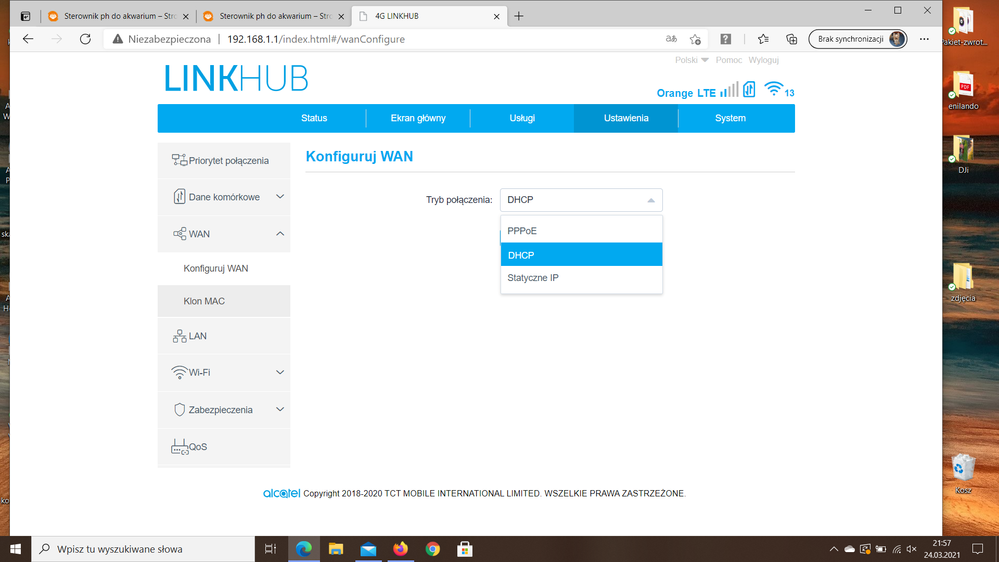The image size is (999, 562).
Task: Click the Zabezpieczenia shield icon
Action: click(179, 410)
